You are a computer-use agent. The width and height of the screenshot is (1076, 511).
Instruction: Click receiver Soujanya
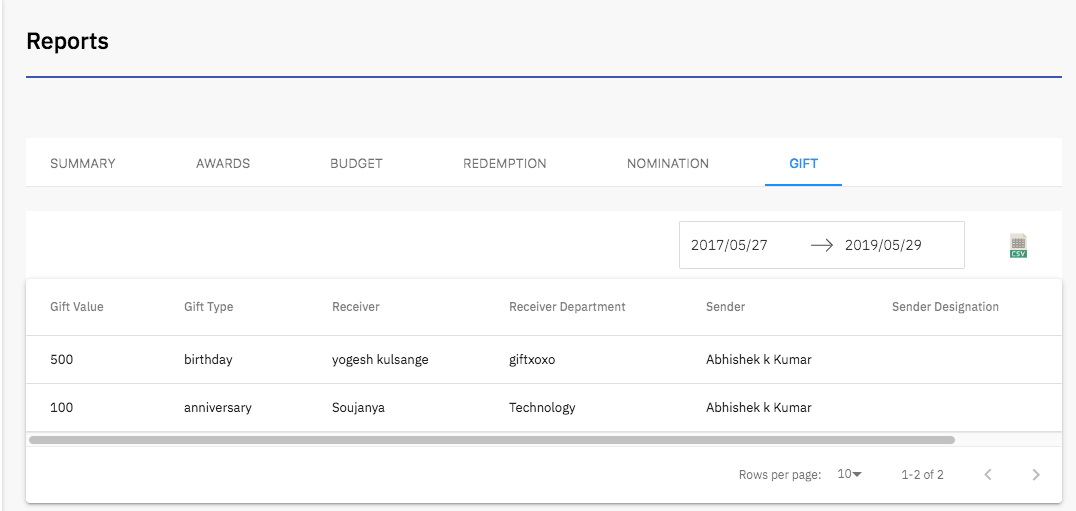point(358,407)
